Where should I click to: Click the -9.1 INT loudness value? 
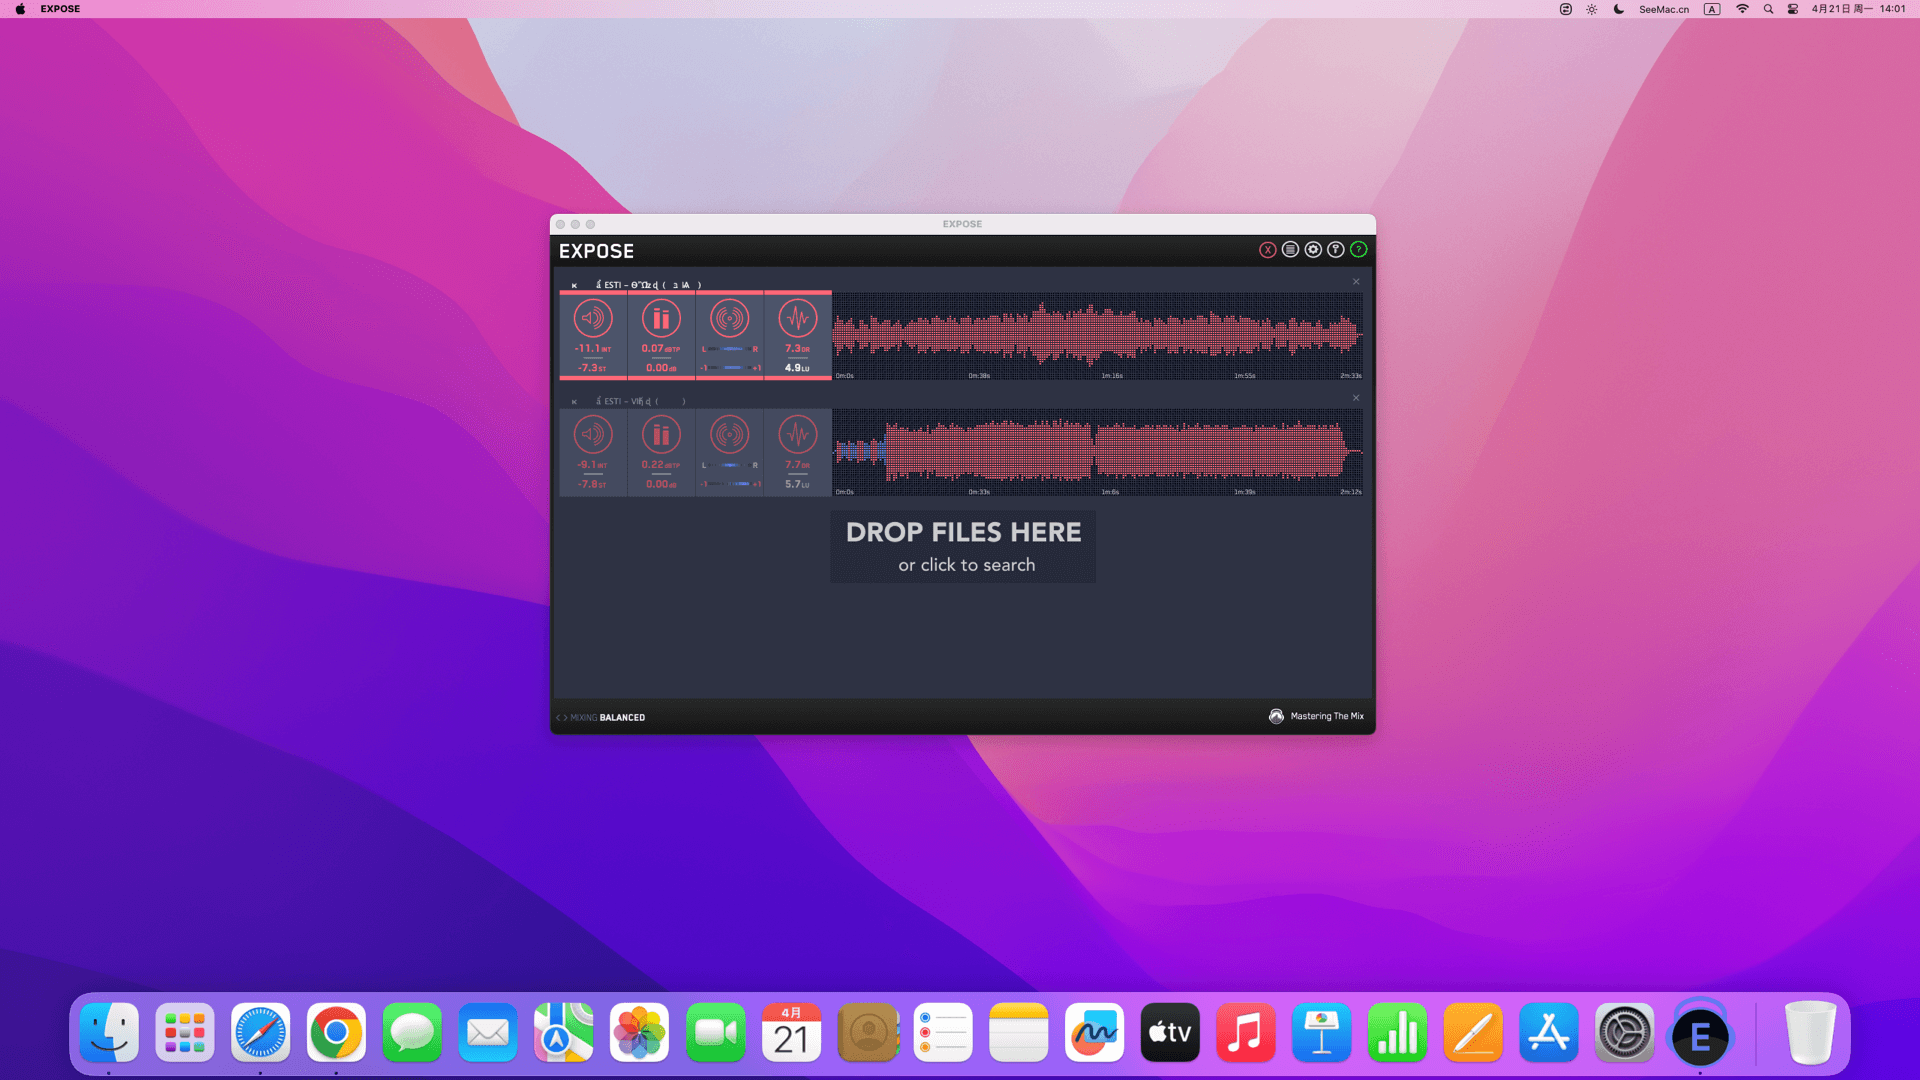click(593, 465)
